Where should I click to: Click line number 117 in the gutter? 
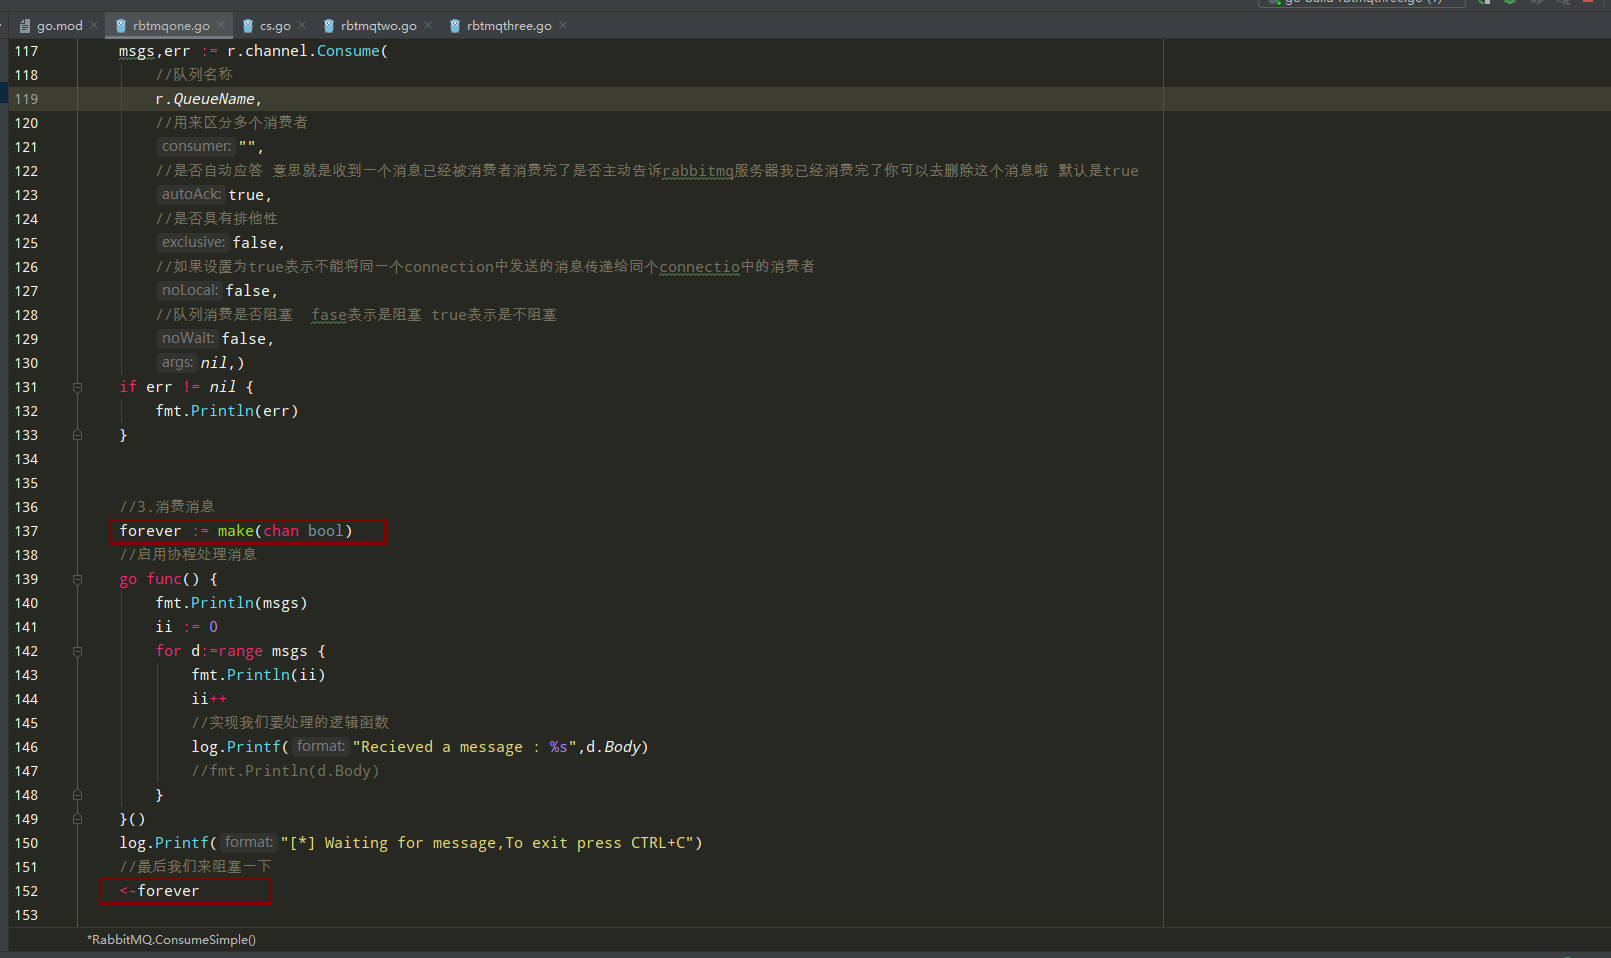click(x=26, y=51)
